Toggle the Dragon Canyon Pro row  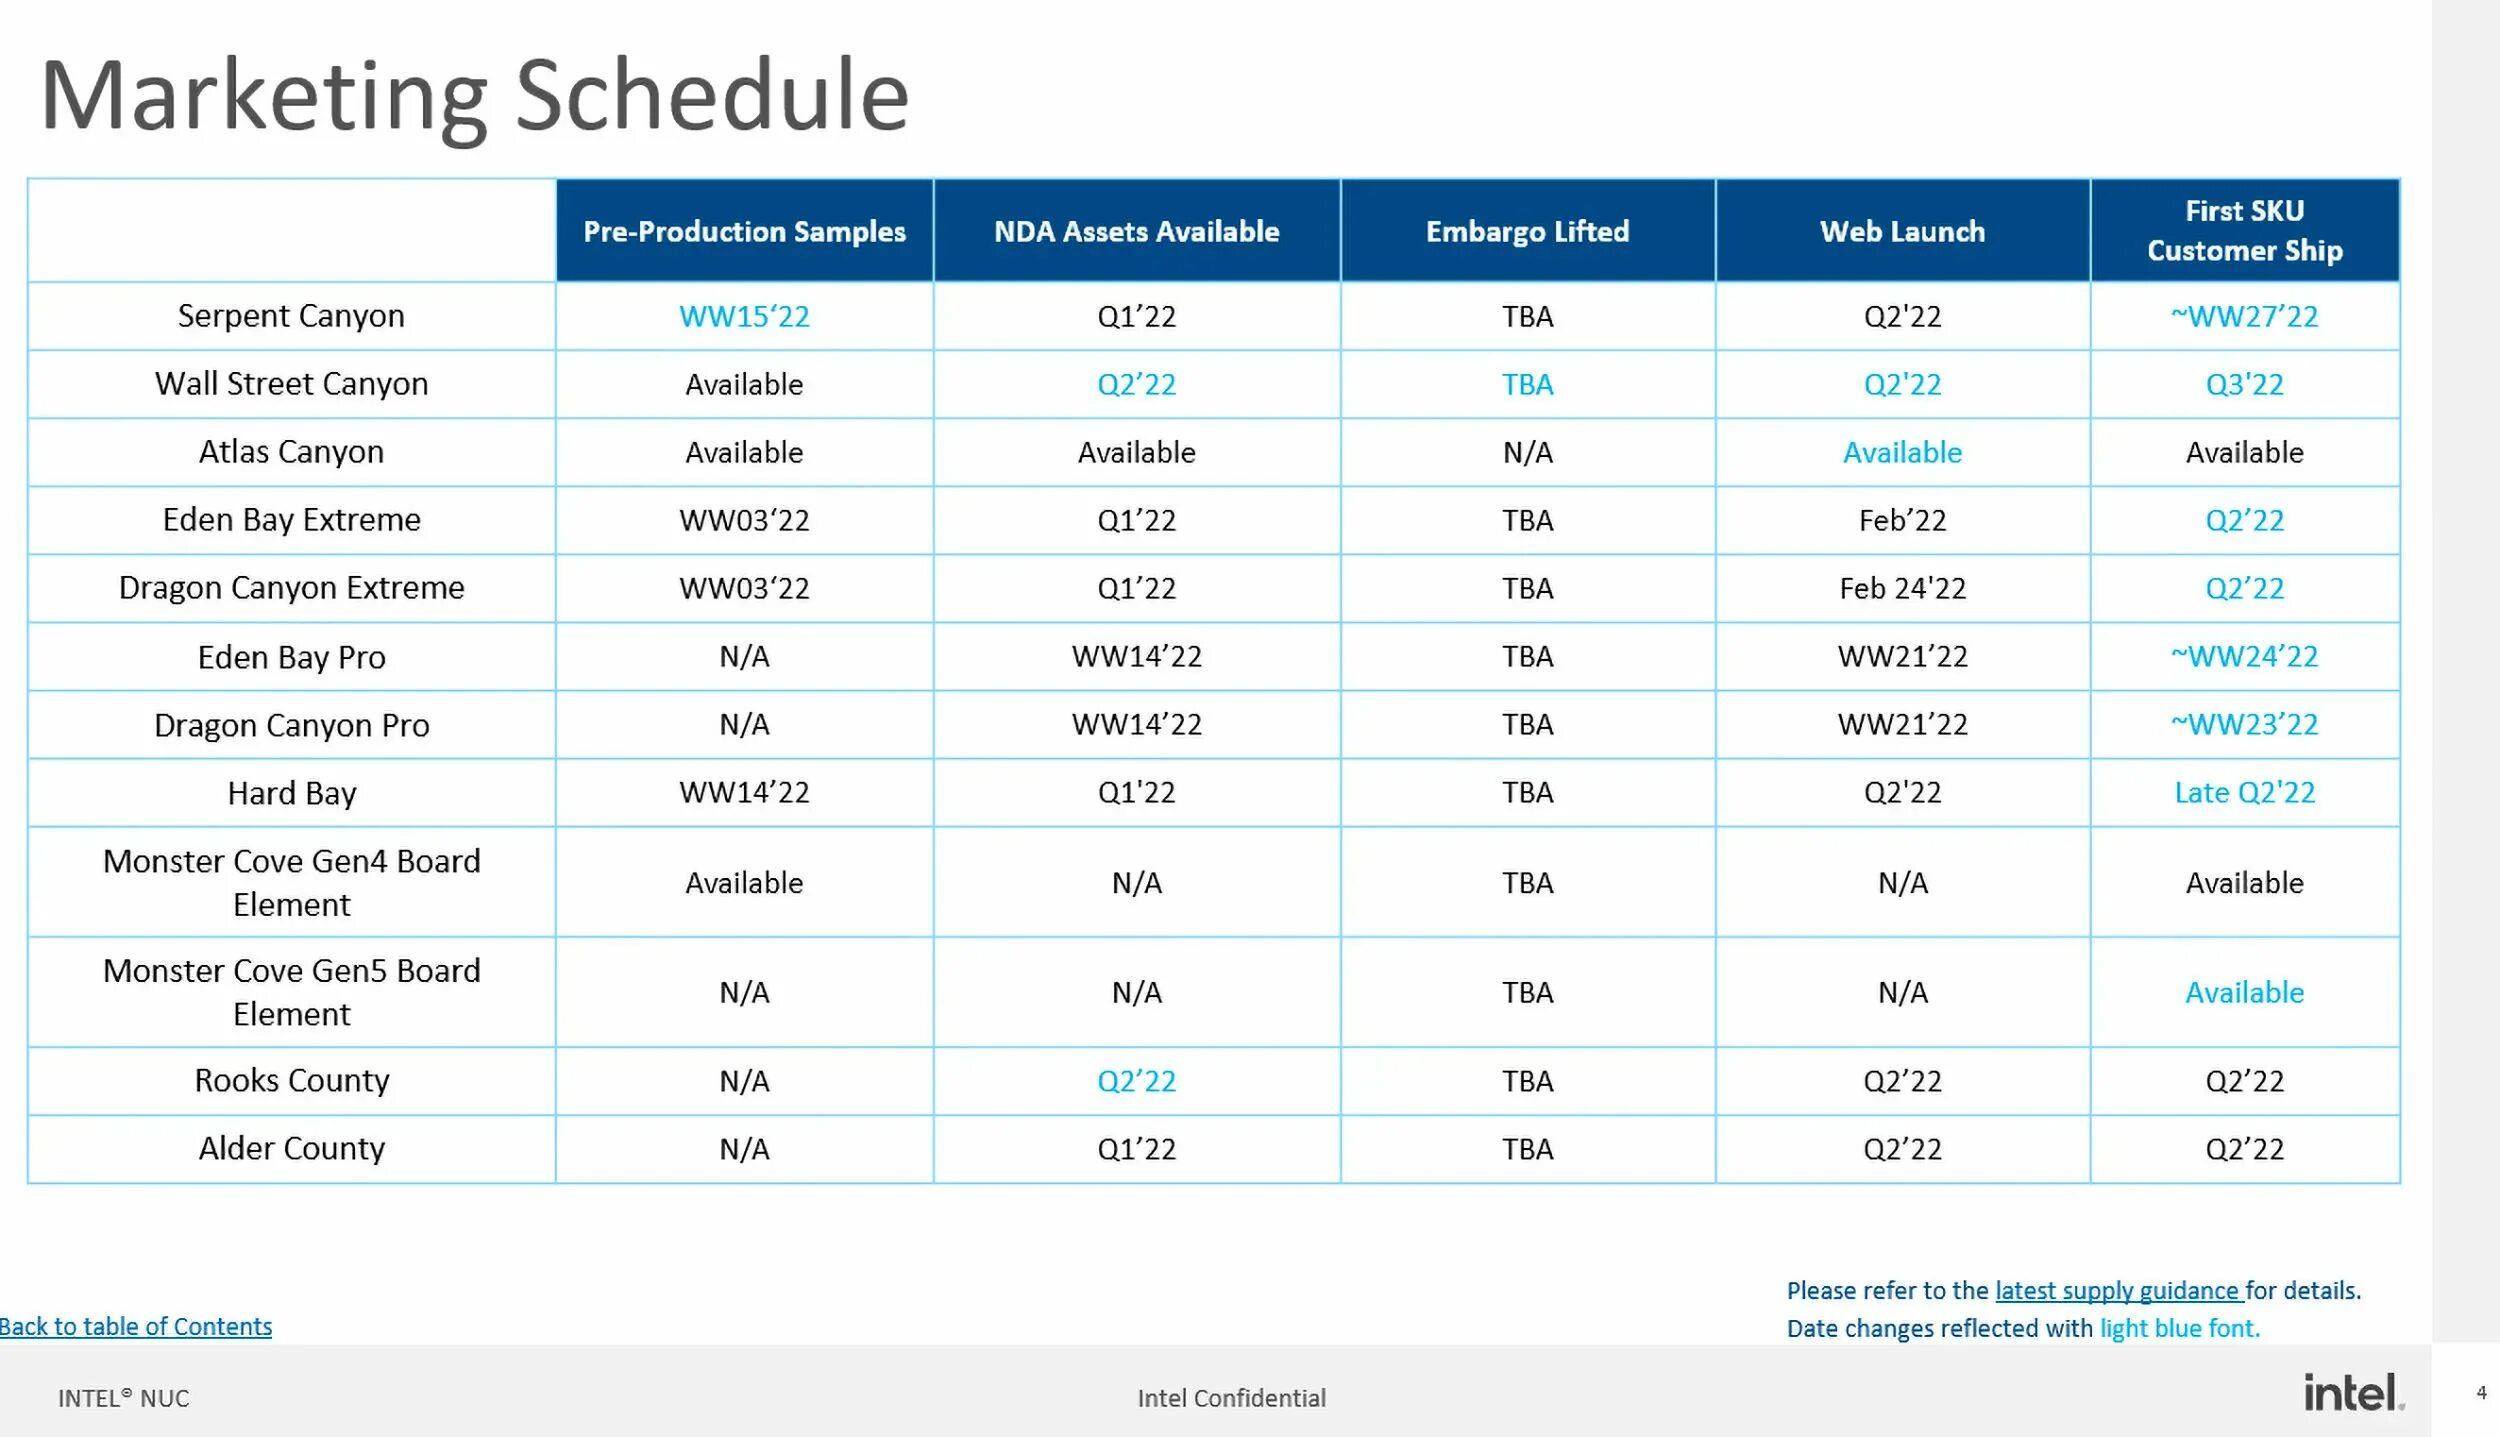pos(292,723)
